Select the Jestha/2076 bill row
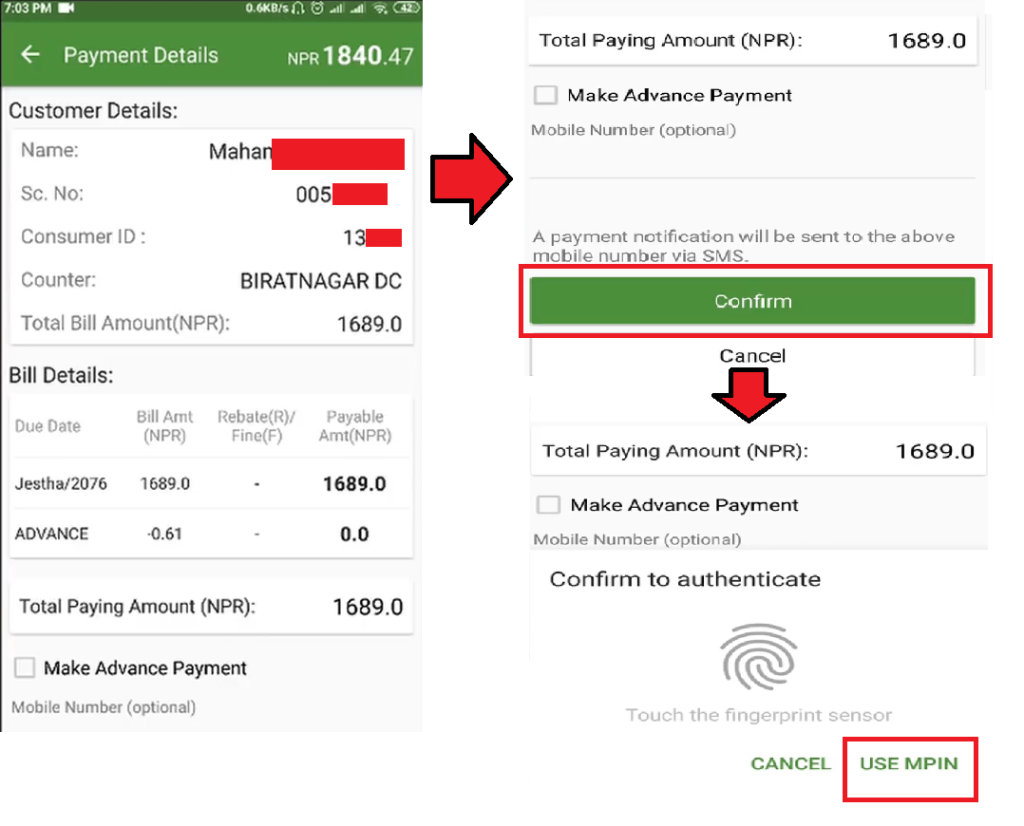The height and width of the screenshot is (826, 1024). tap(211, 484)
